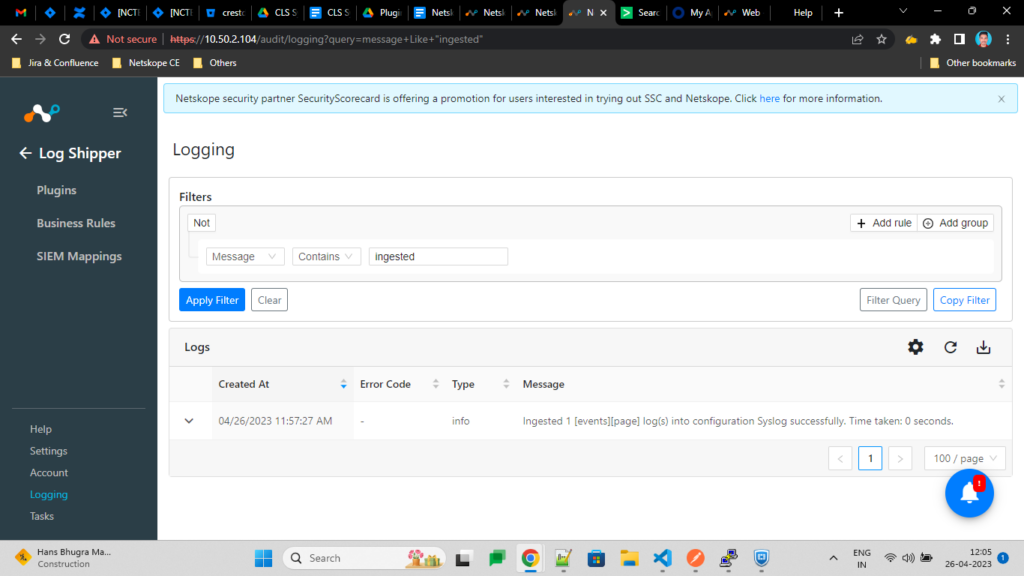Open the Contains operator dropdown
1024x576 pixels.
click(x=326, y=257)
